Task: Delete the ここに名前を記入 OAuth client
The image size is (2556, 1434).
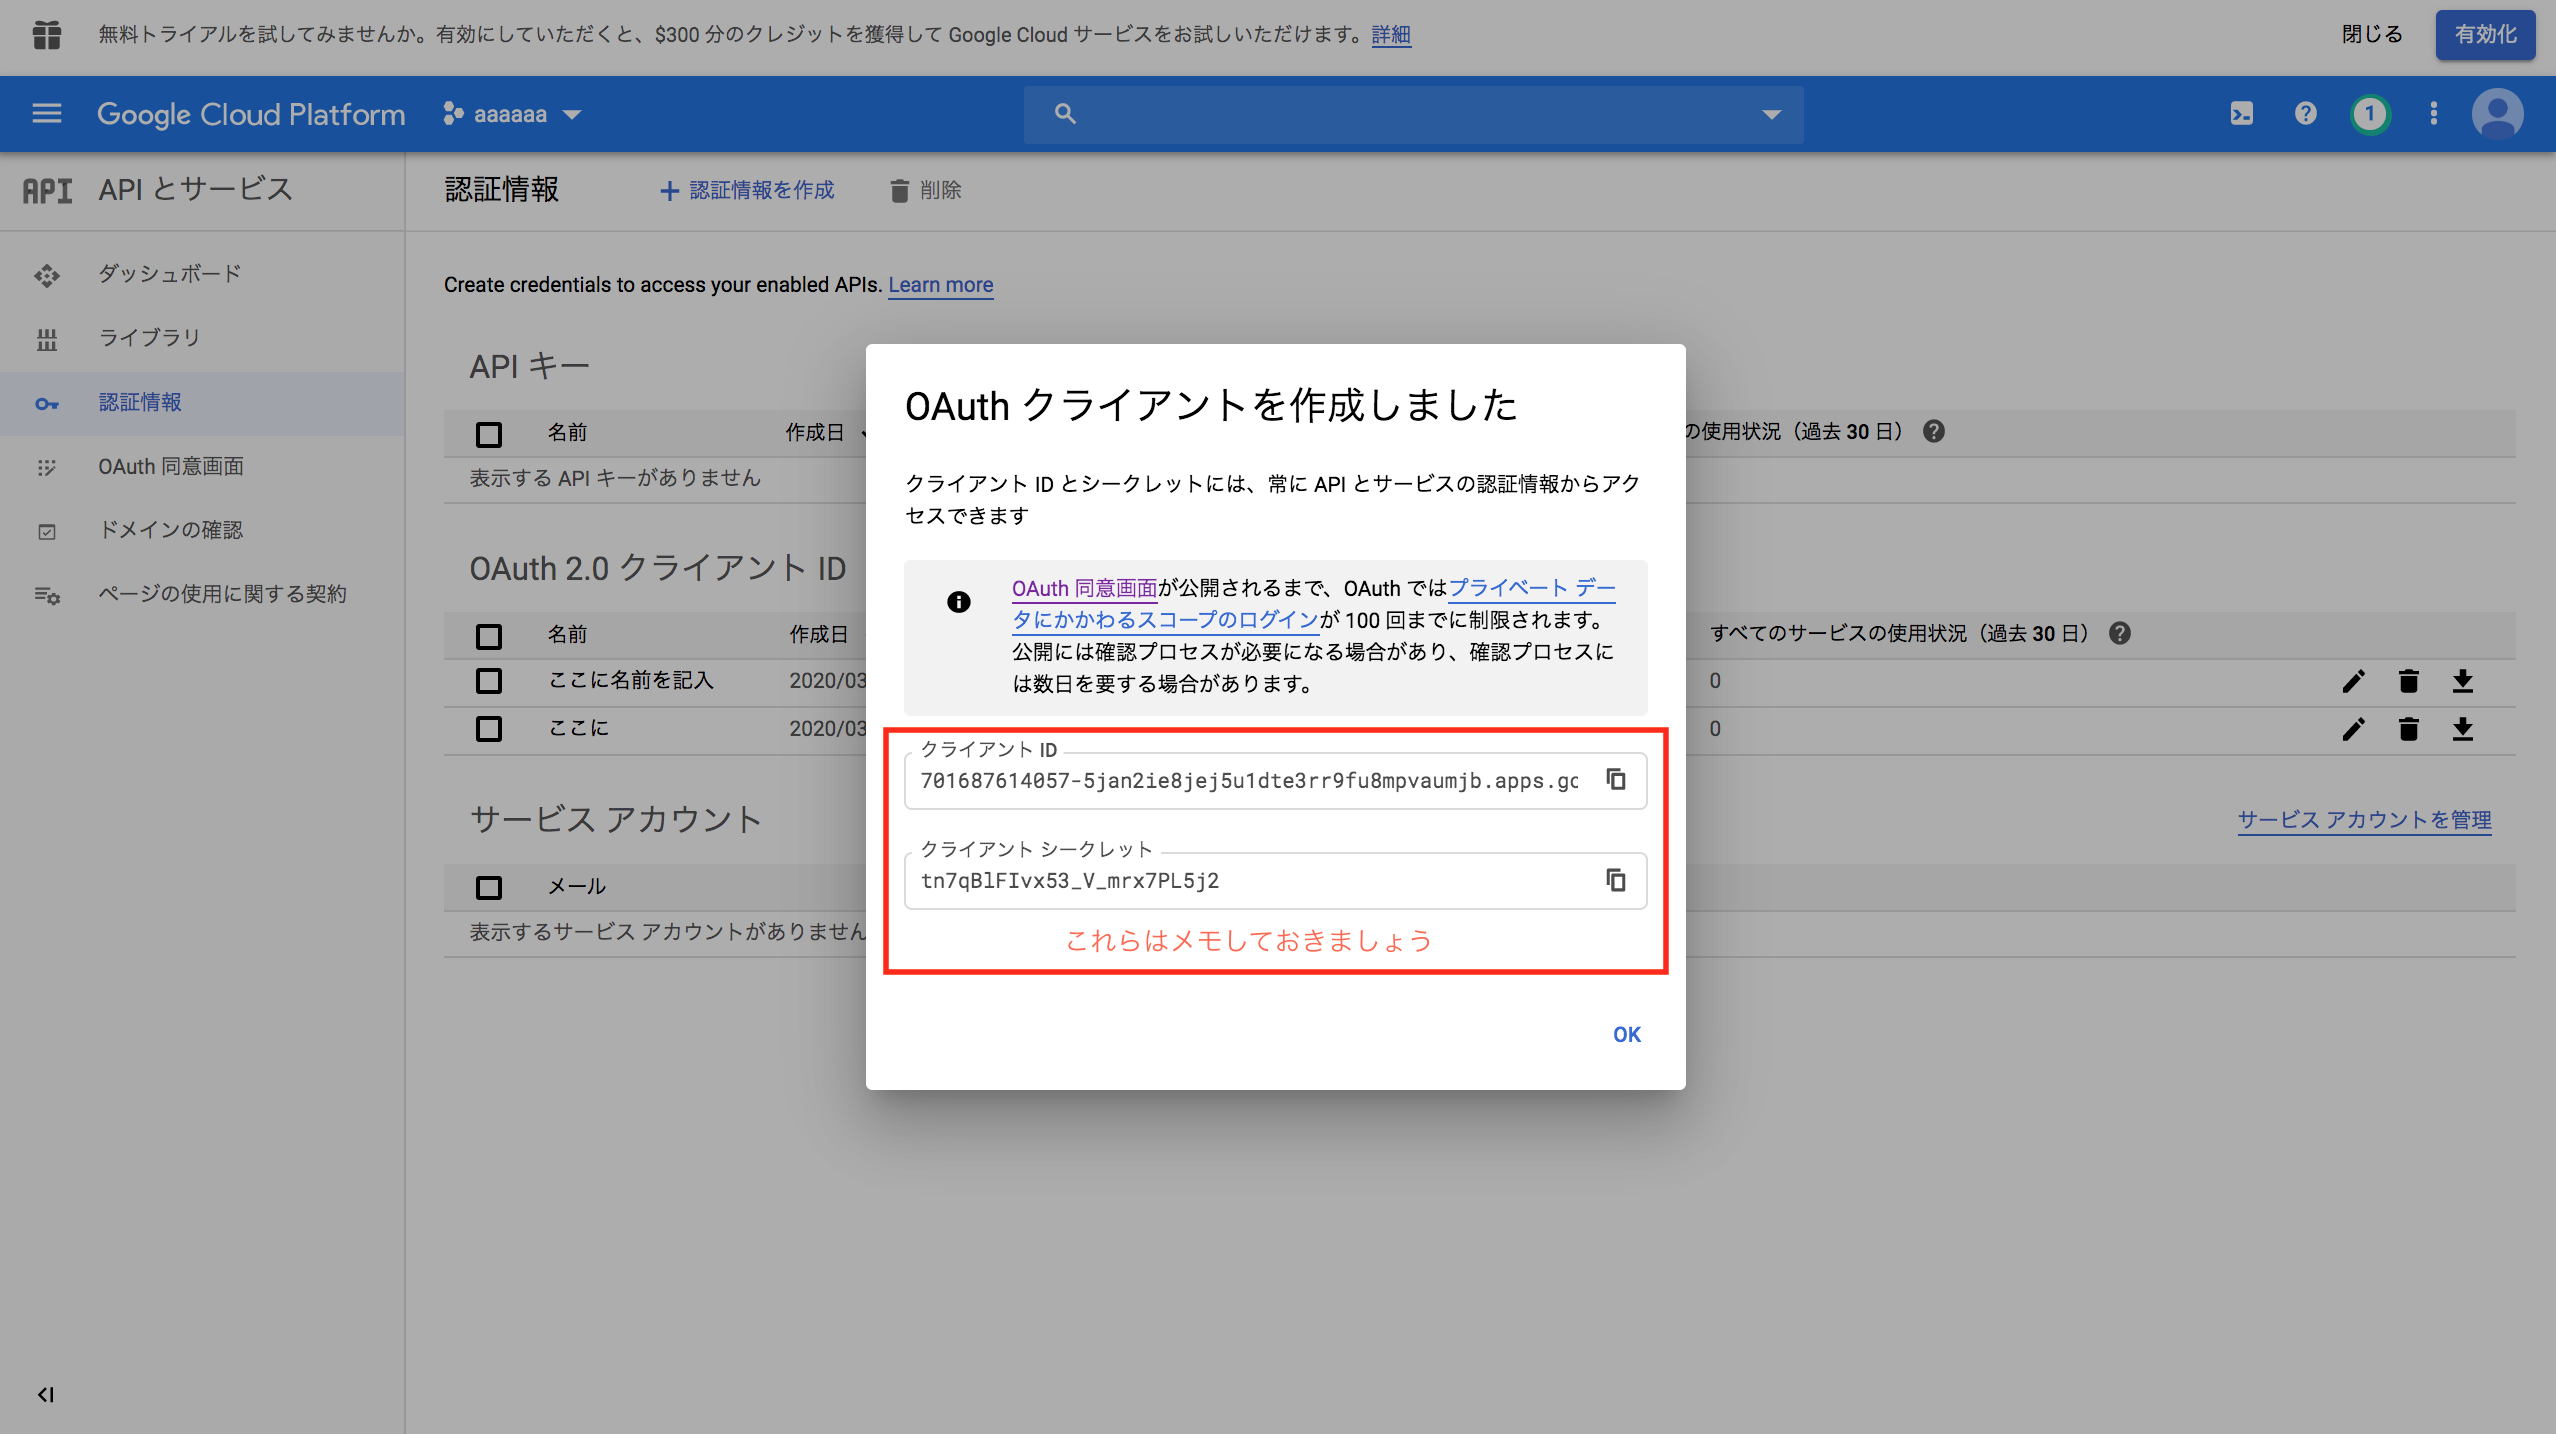Action: tap(2409, 681)
